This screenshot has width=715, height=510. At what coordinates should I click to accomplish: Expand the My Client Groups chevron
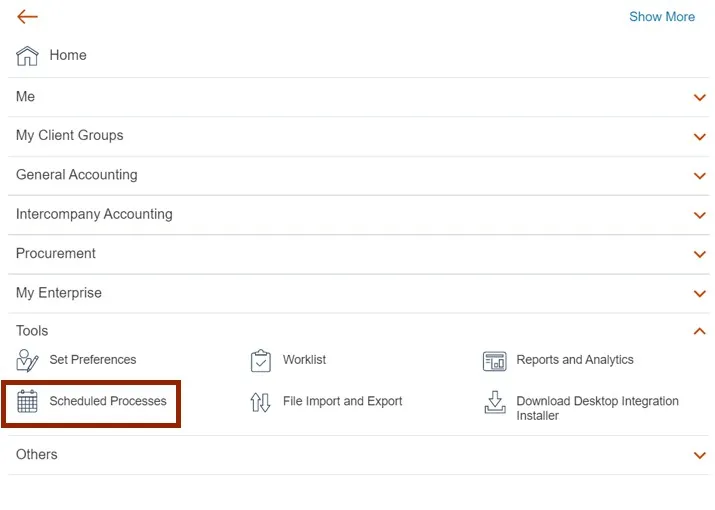(700, 136)
